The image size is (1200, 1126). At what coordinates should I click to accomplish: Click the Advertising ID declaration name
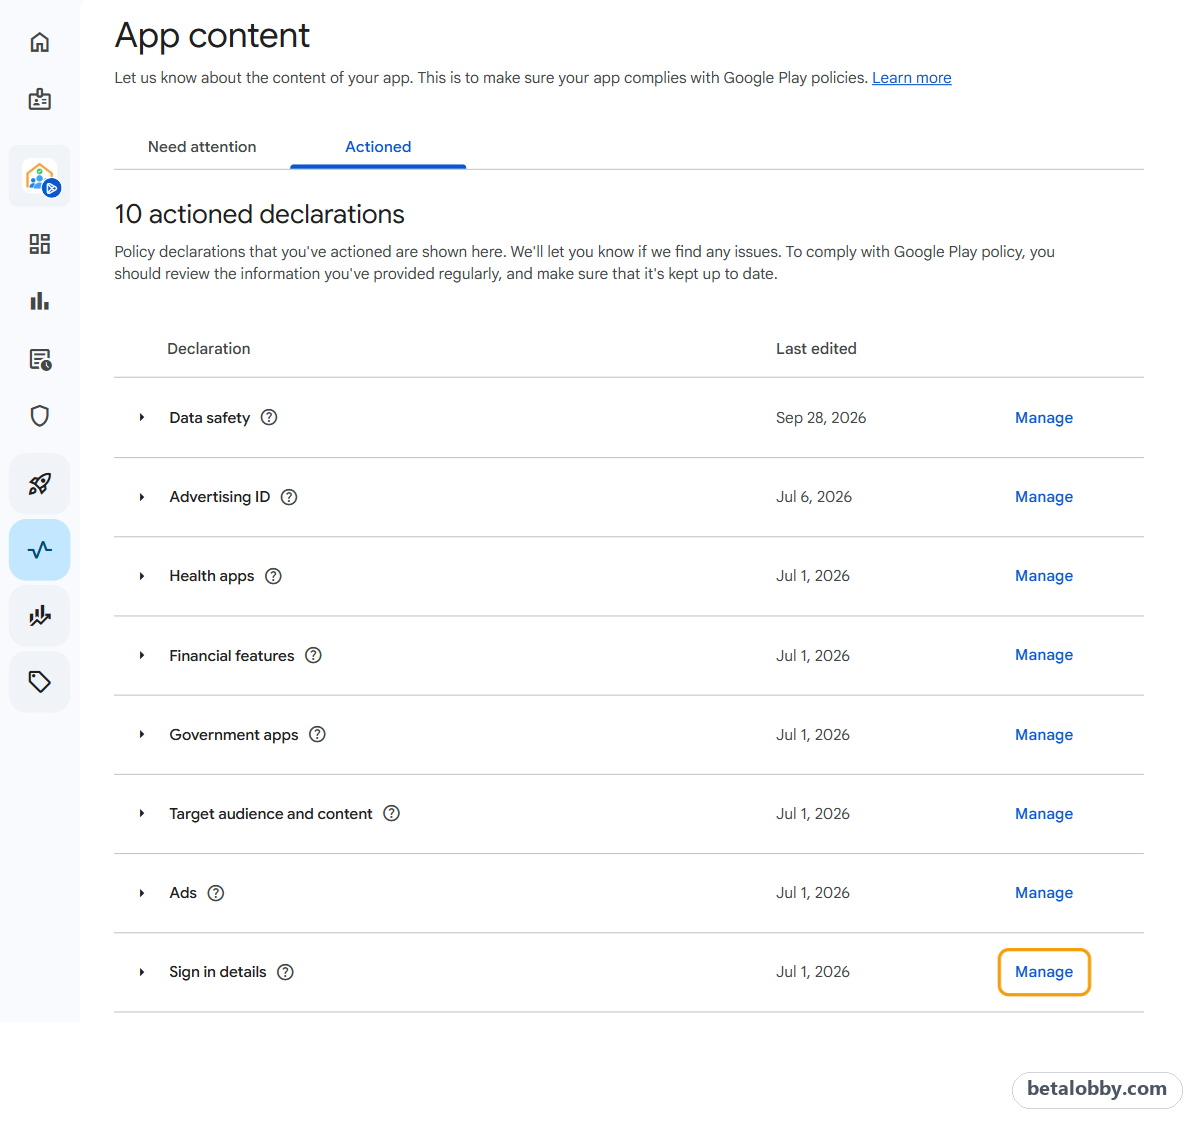click(219, 497)
